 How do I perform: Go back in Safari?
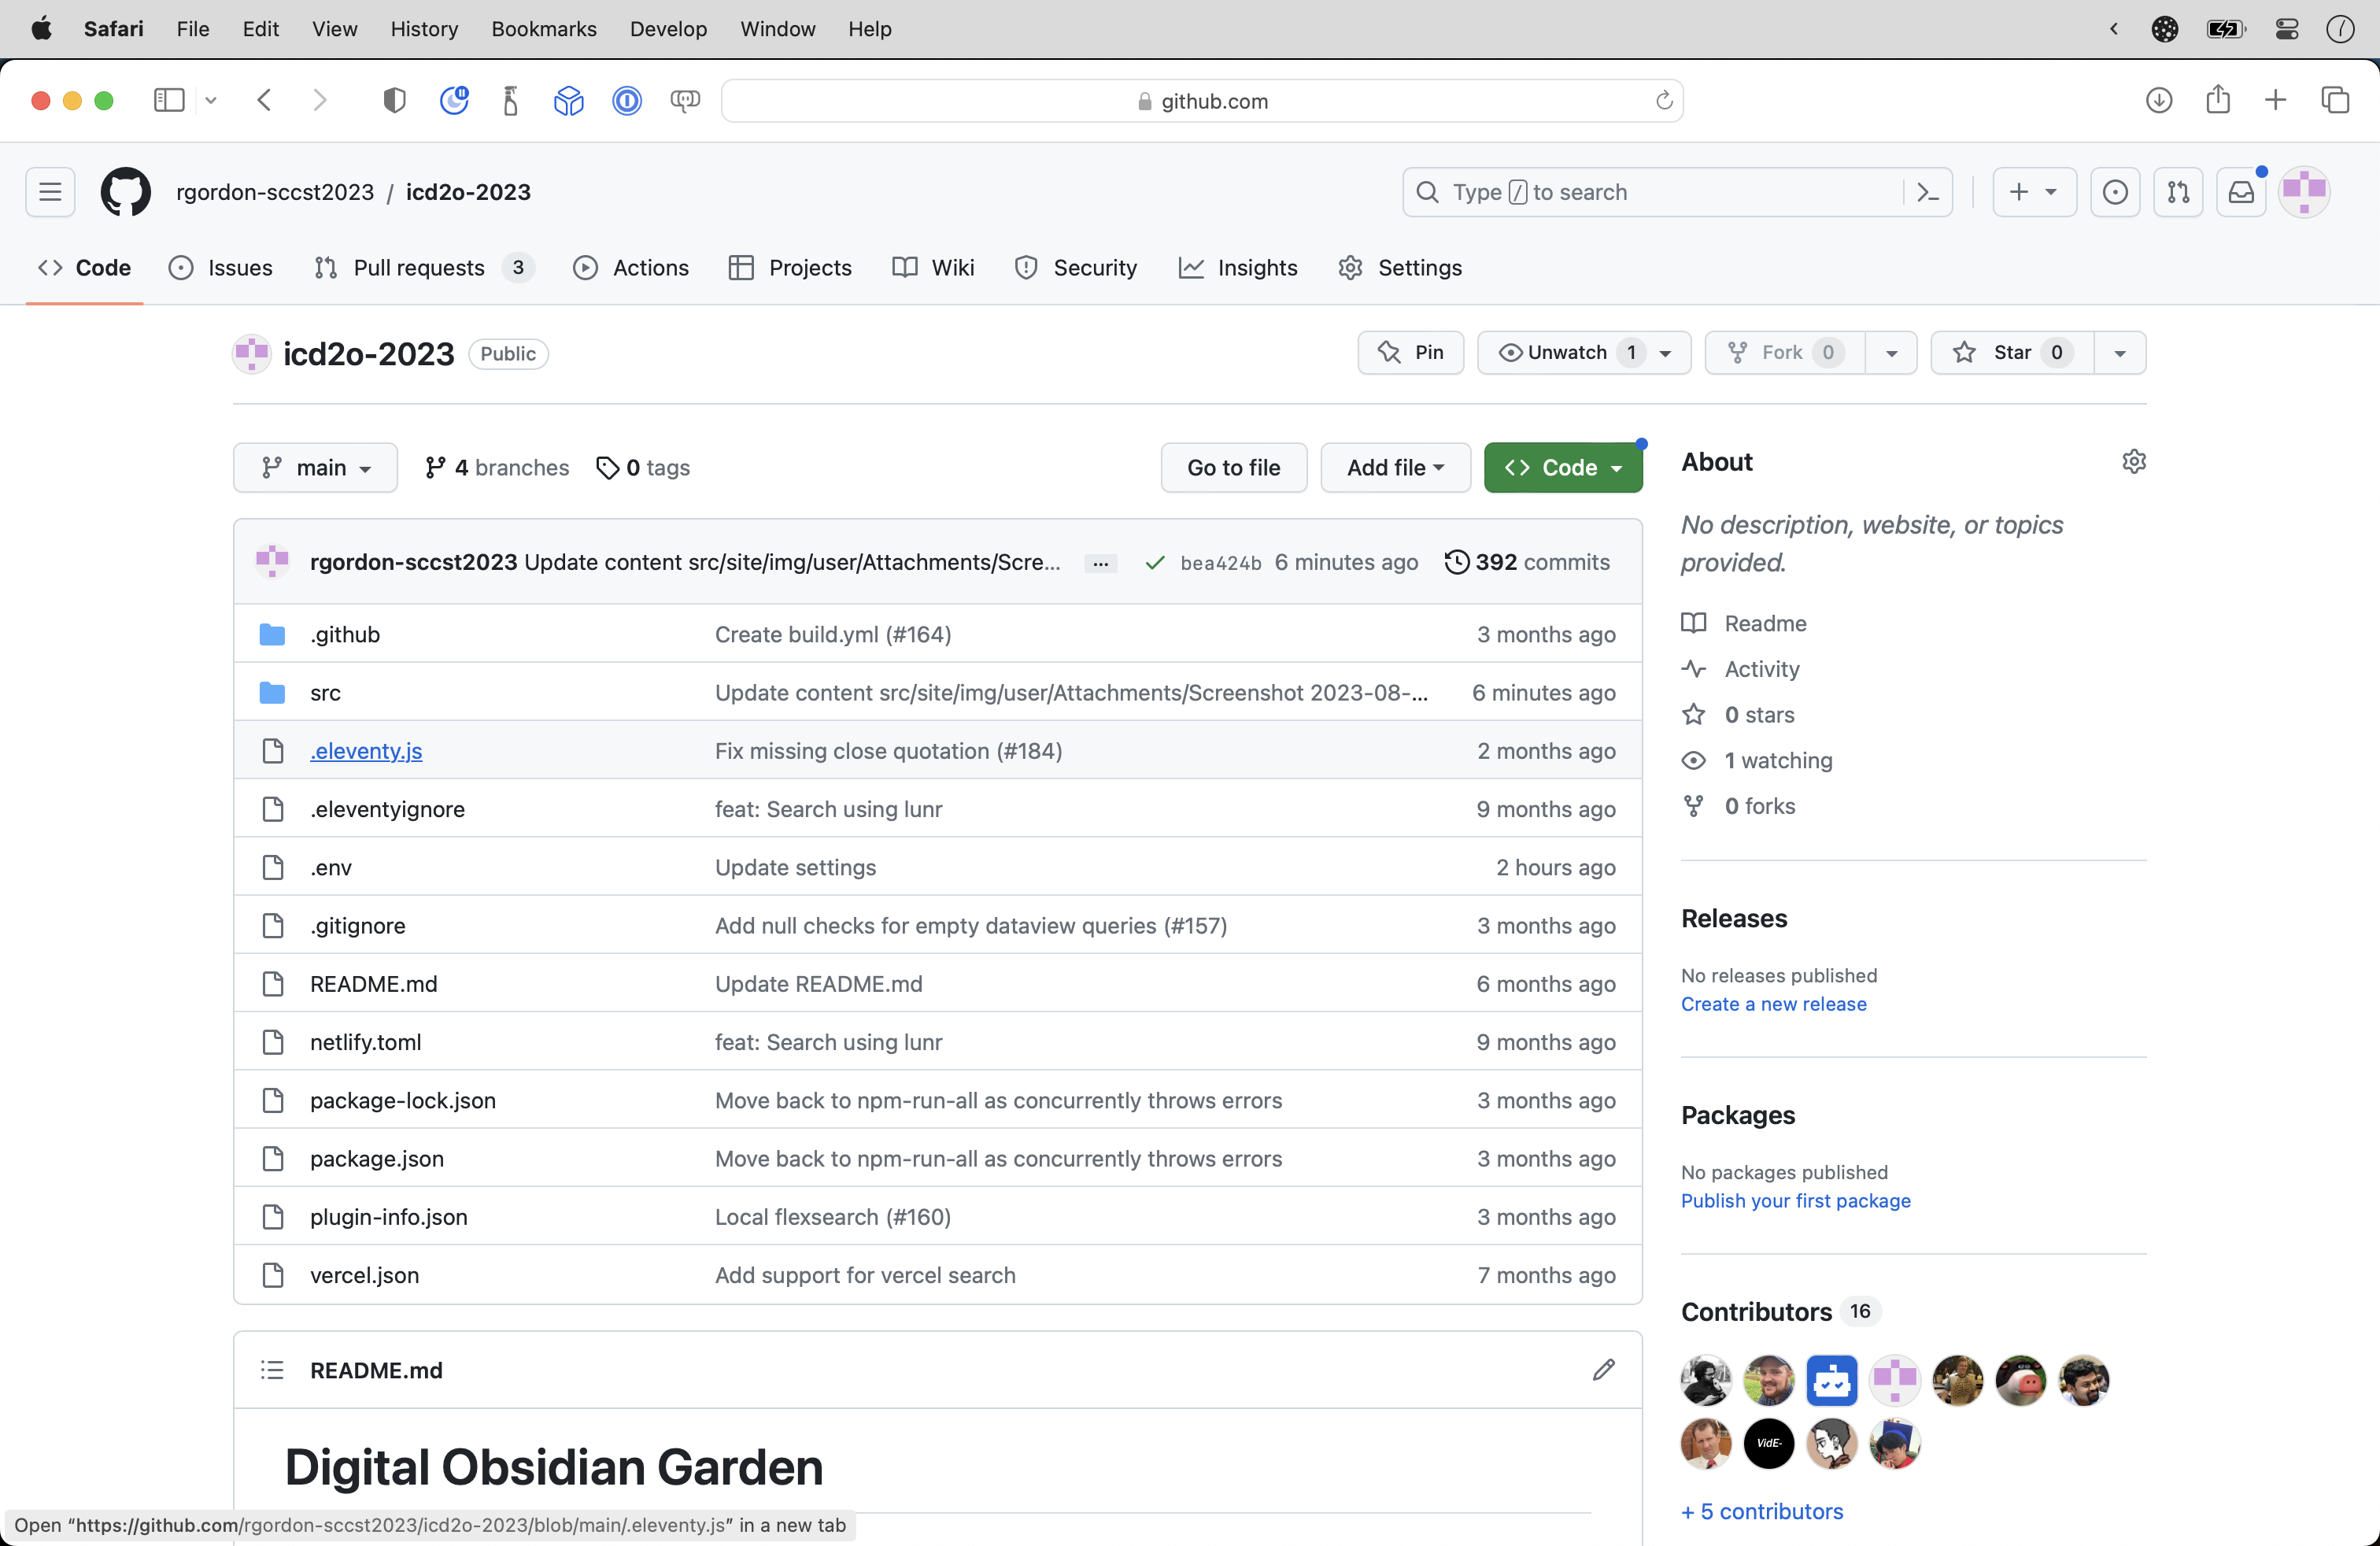[264, 100]
